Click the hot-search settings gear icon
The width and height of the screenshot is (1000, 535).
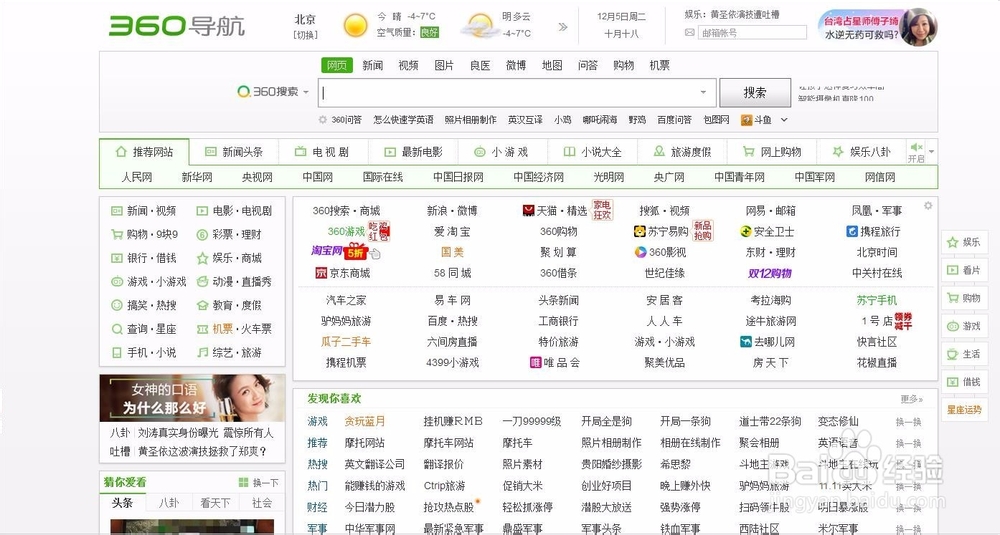click(323, 120)
